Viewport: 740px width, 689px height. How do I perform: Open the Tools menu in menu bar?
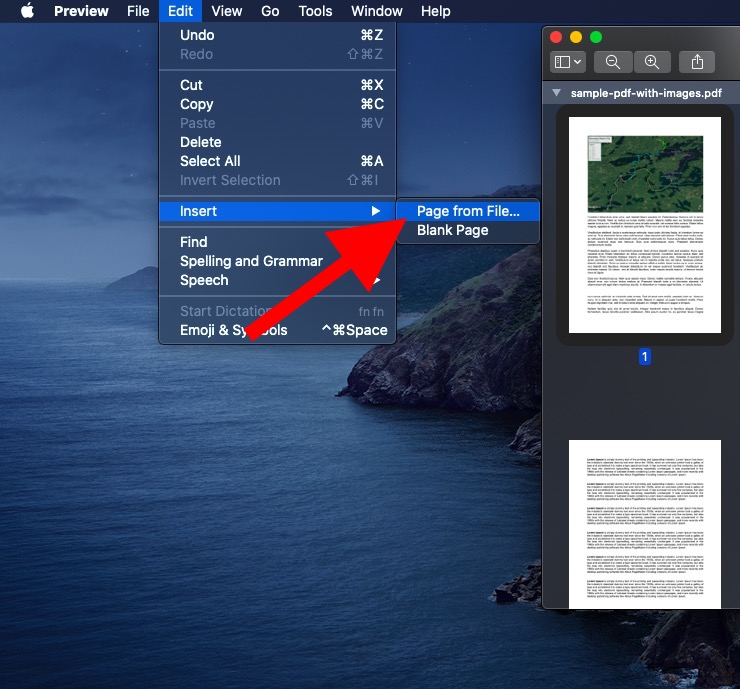pos(315,11)
